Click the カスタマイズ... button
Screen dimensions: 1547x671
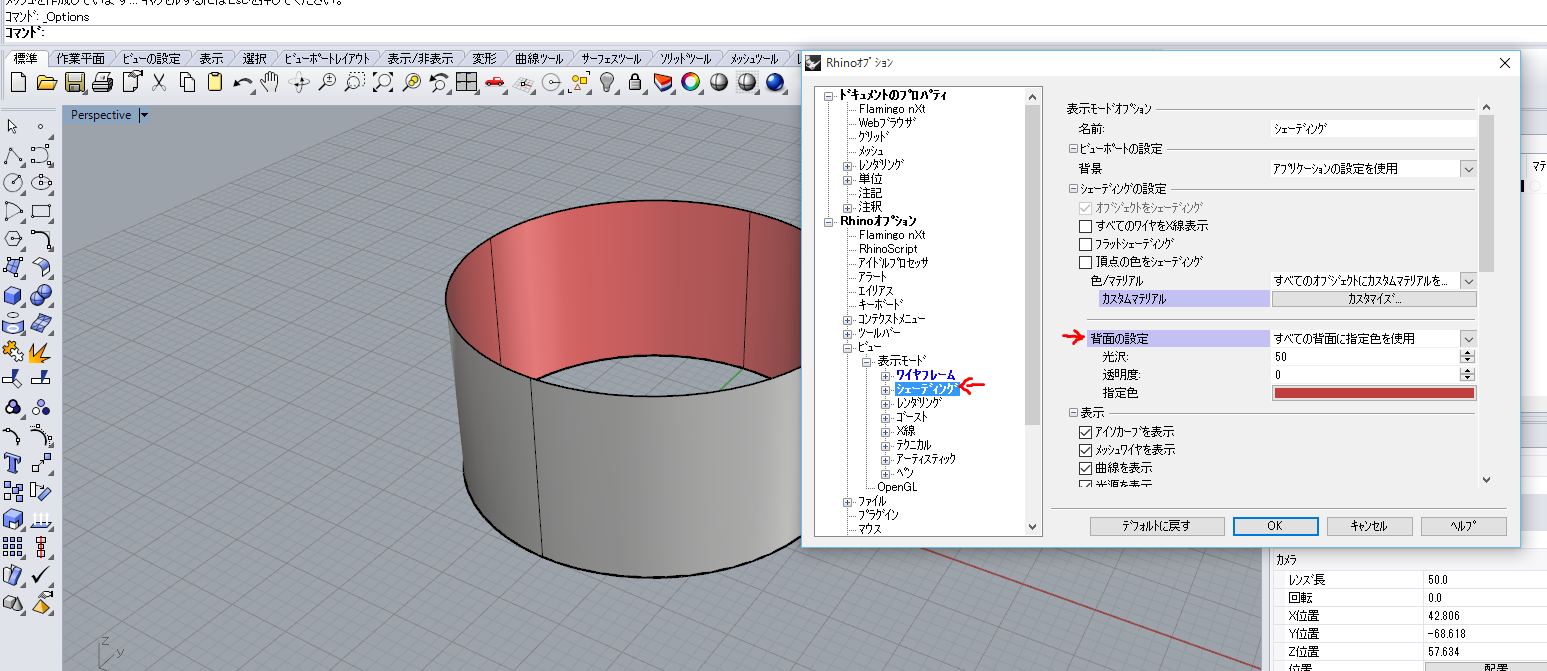[1373, 299]
